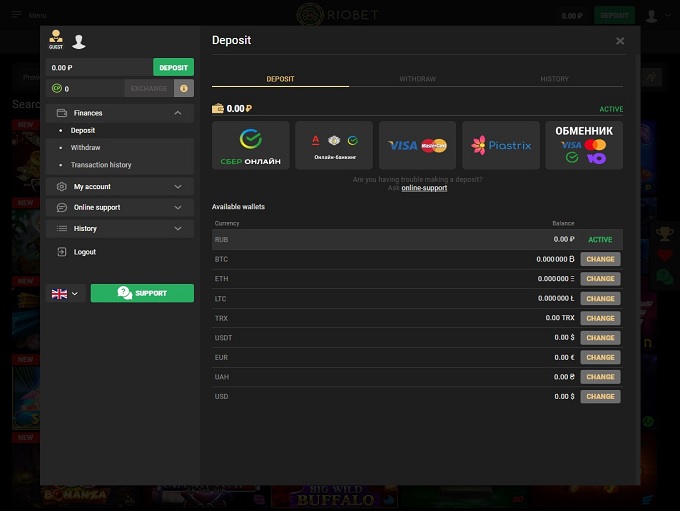Click the Logout icon entry
The width and height of the screenshot is (680, 511).
62,252
